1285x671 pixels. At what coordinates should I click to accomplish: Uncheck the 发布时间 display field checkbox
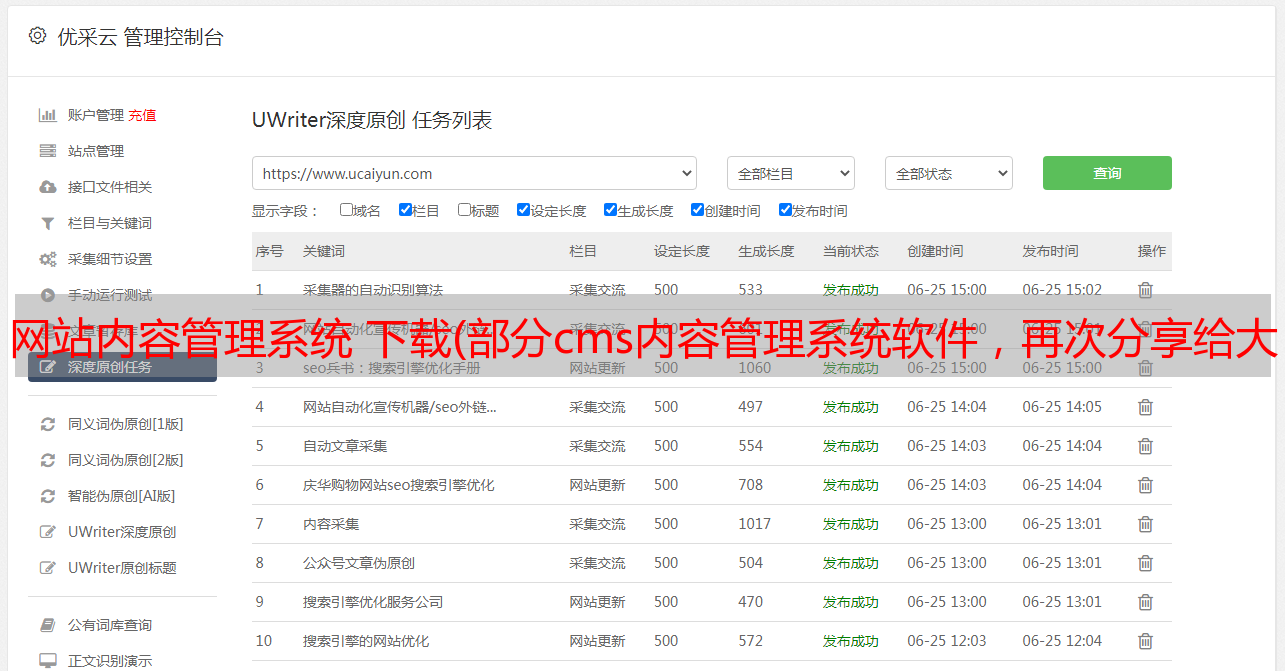pos(785,210)
